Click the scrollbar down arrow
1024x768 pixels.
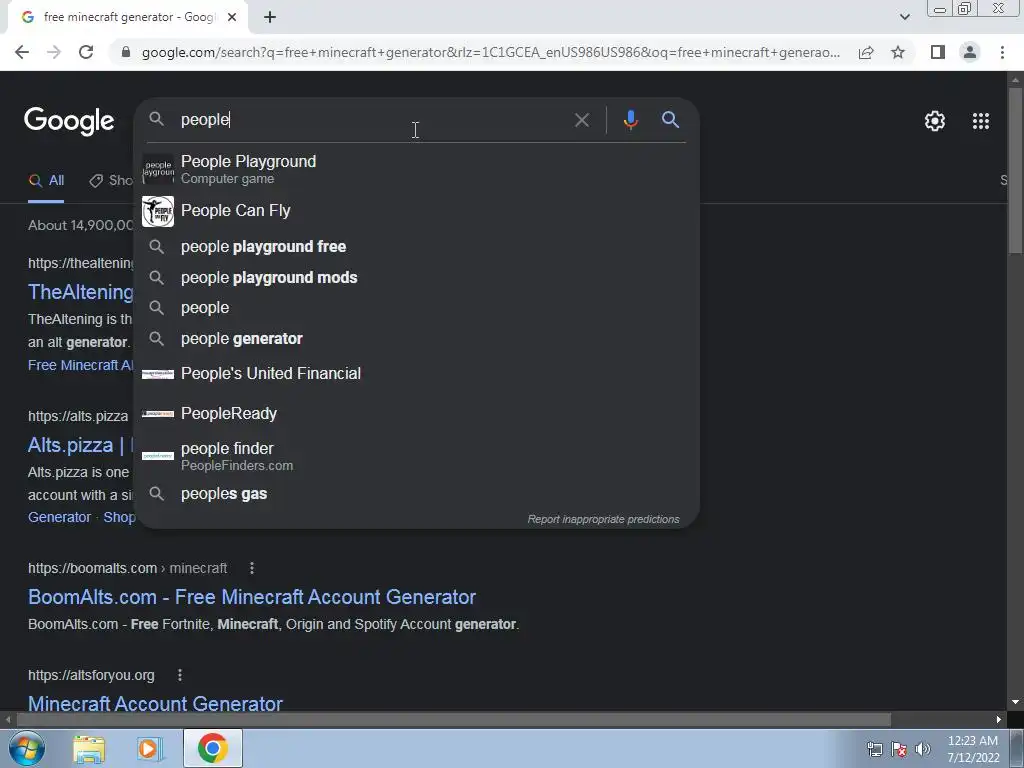(1015, 702)
